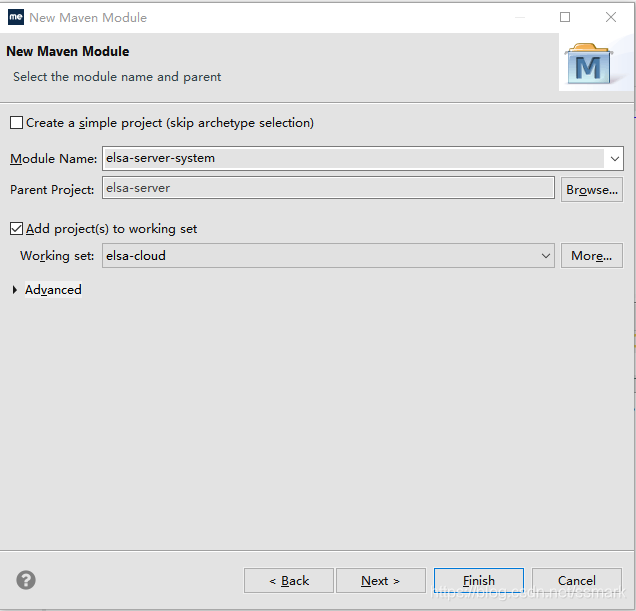Go back with the < Back button
Viewport: 636px width, 611px height.
click(x=289, y=581)
